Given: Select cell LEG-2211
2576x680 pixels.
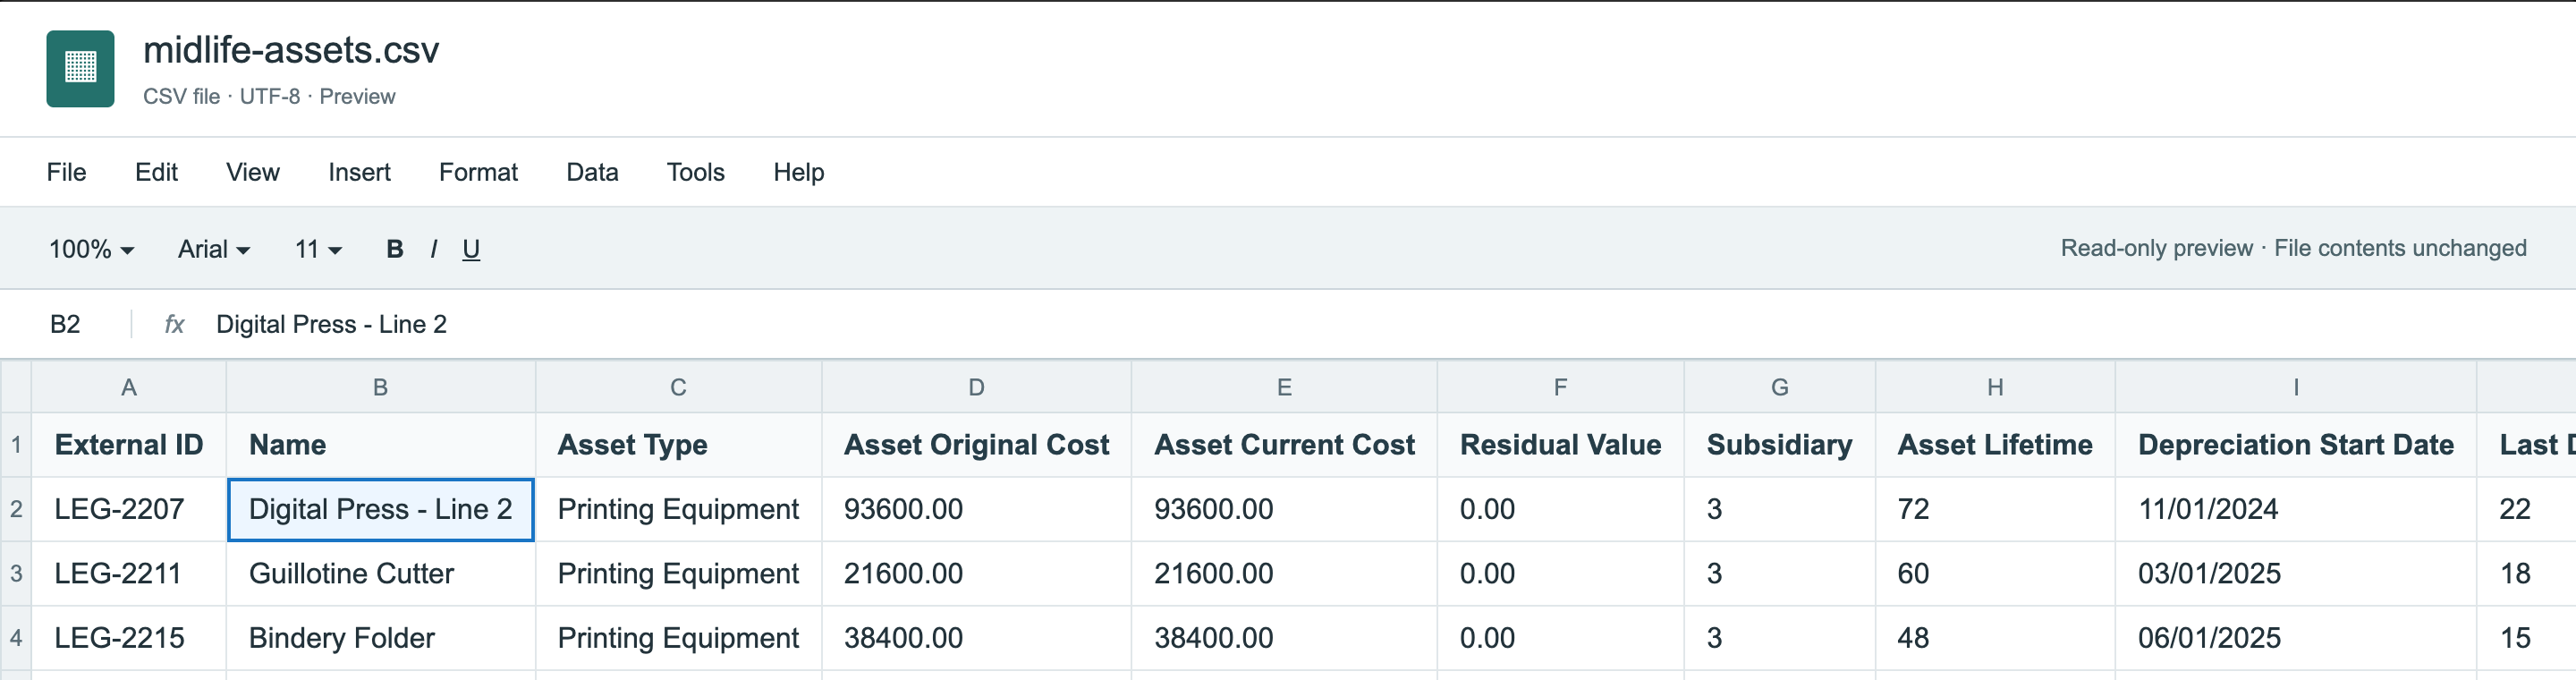Looking at the screenshot, I should coord(129,574).
